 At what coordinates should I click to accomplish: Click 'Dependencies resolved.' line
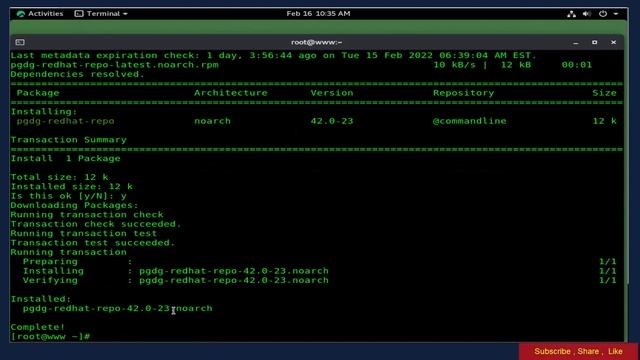point(78,74)
